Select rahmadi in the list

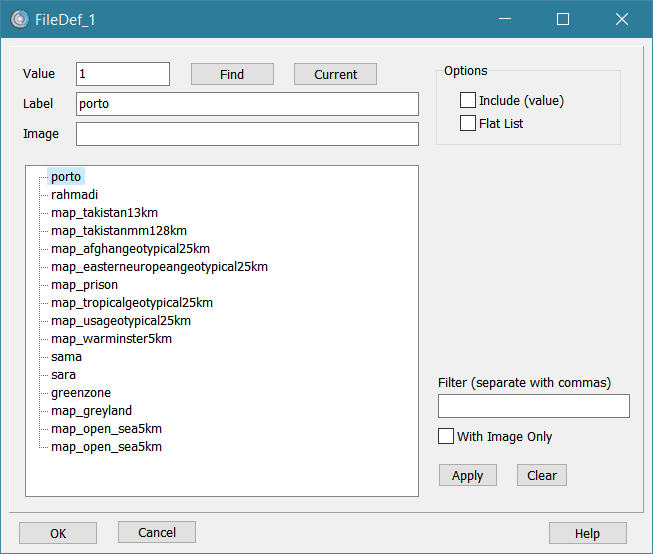pos(74,195)
